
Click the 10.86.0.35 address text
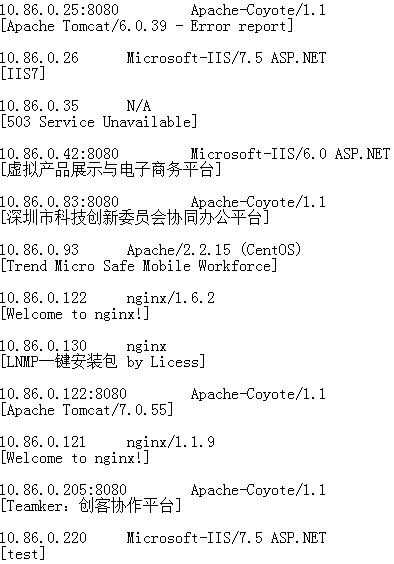click(39, 106)
